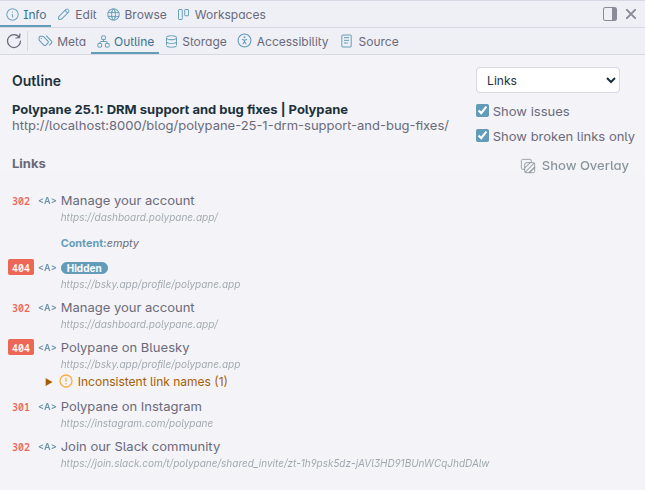Viewport: 645px width, 490px height.
Task: Open the Accessibility sub-tab
Action: tap(283, 42)
